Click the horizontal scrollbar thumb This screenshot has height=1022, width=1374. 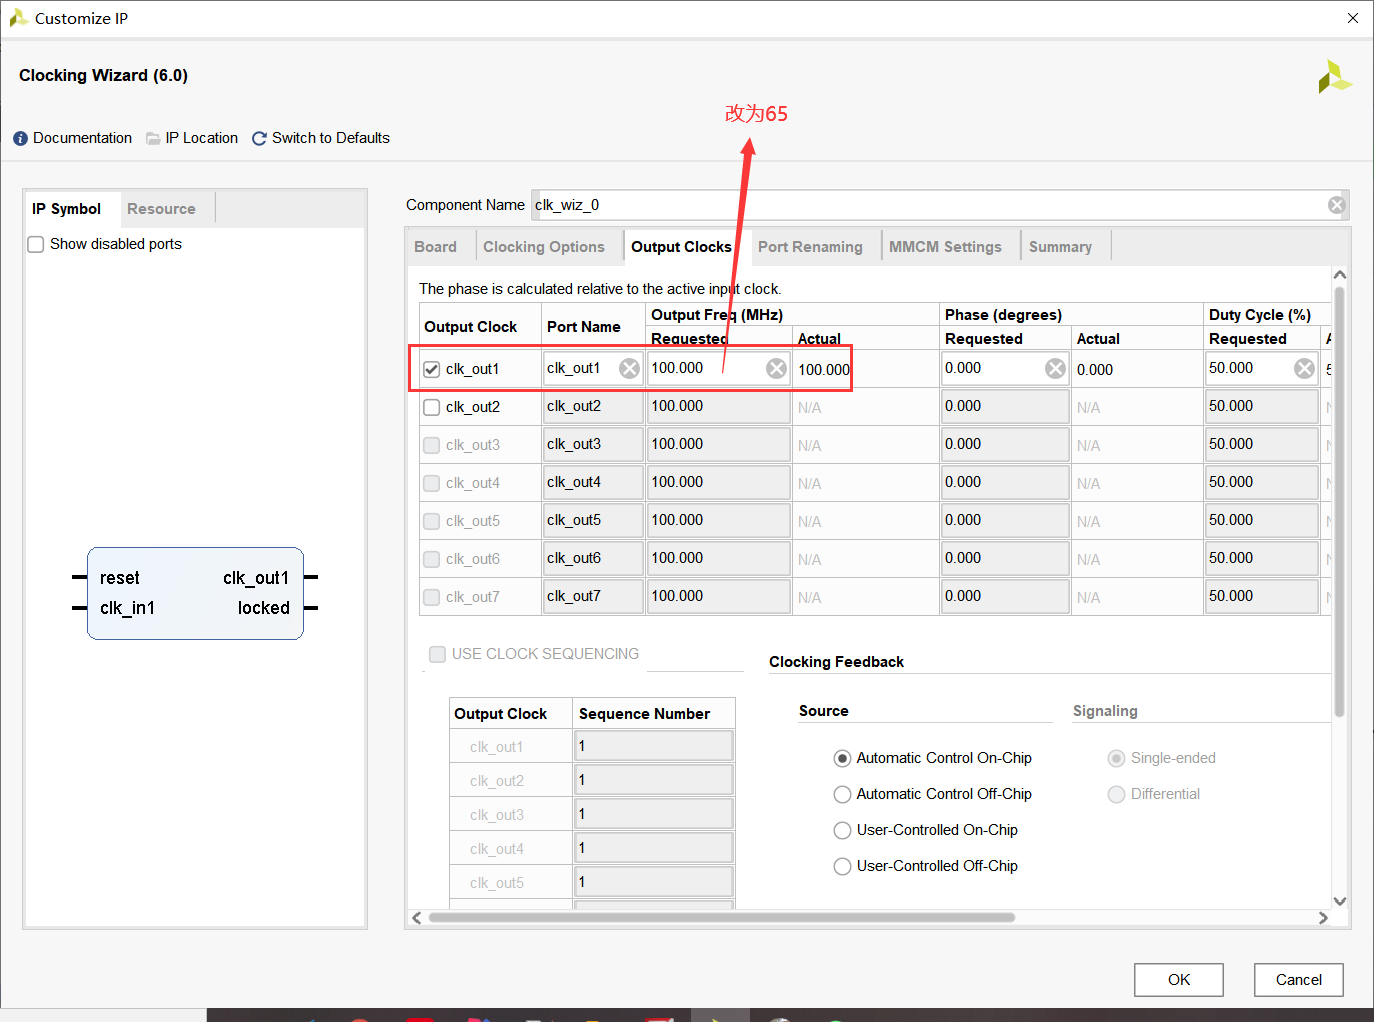tap(721, 917)
